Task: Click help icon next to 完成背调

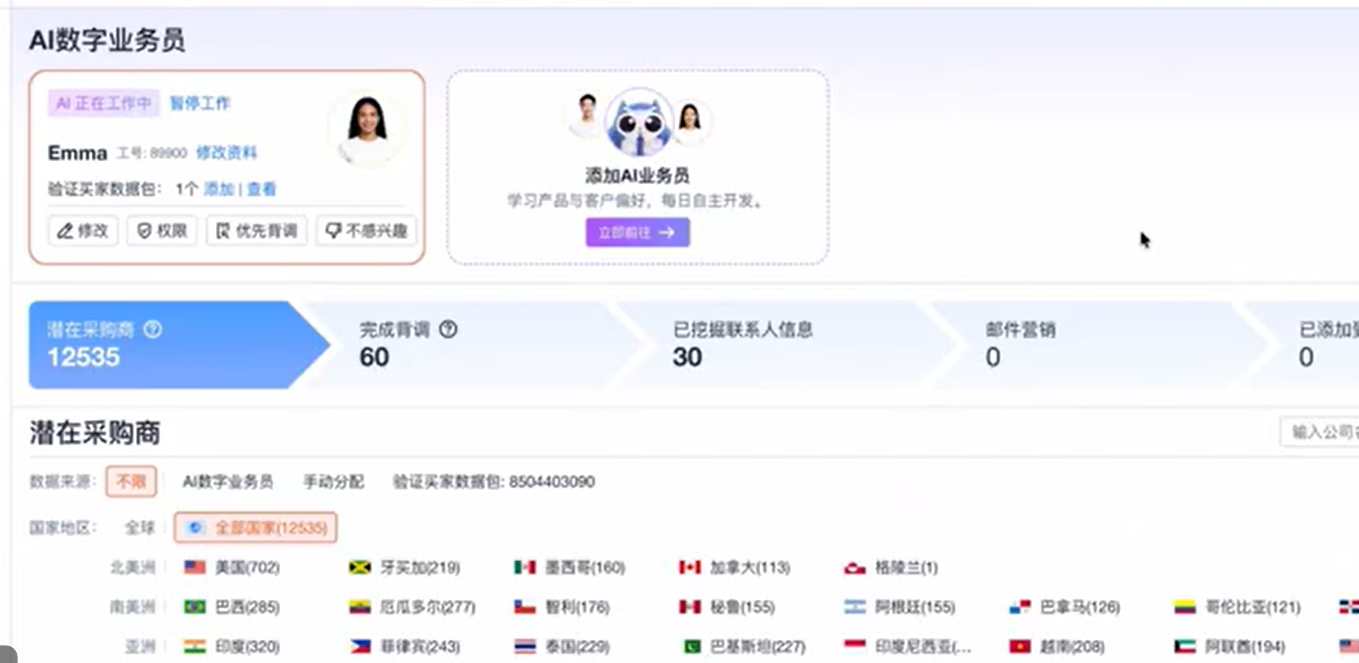Action: [448, 329]
